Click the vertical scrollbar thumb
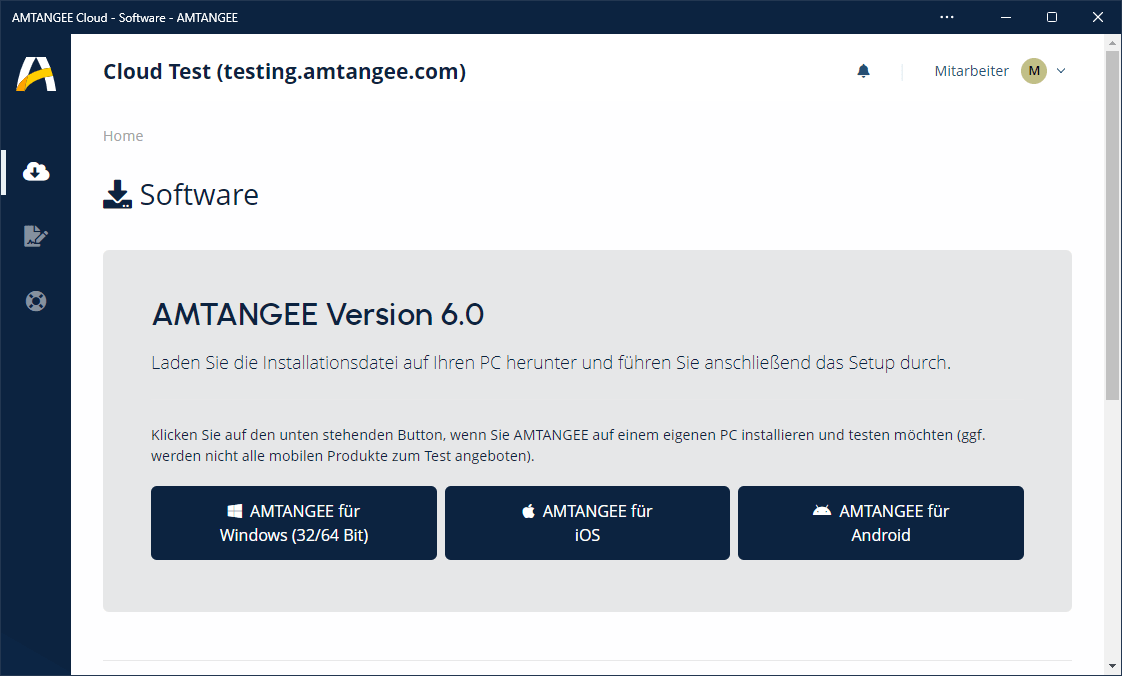The image size is (1122, 676). click(1112, 225)
